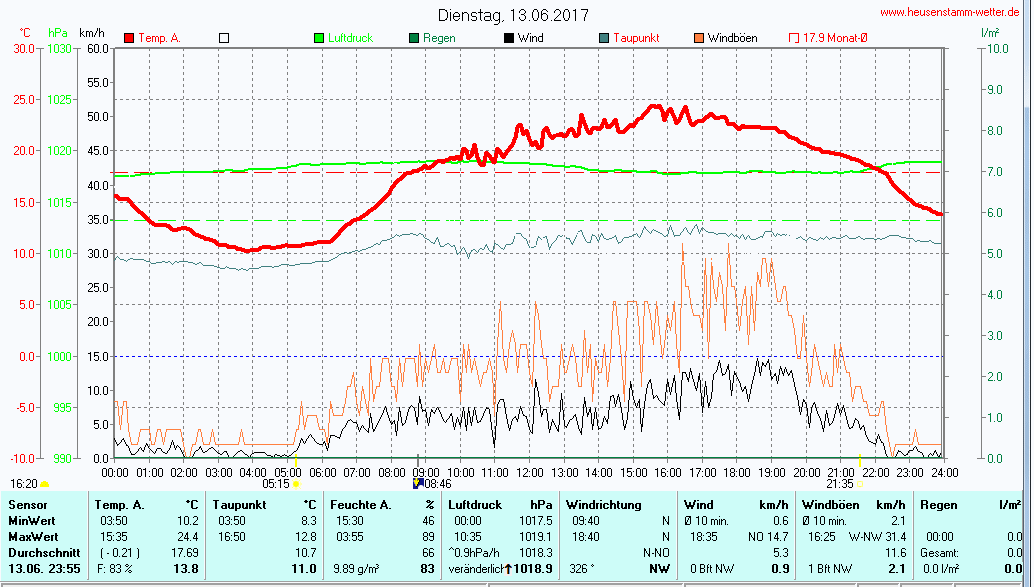Click the orange Windböen legend square
Viewport: 1034px width, 587px height.
(699, 38)
